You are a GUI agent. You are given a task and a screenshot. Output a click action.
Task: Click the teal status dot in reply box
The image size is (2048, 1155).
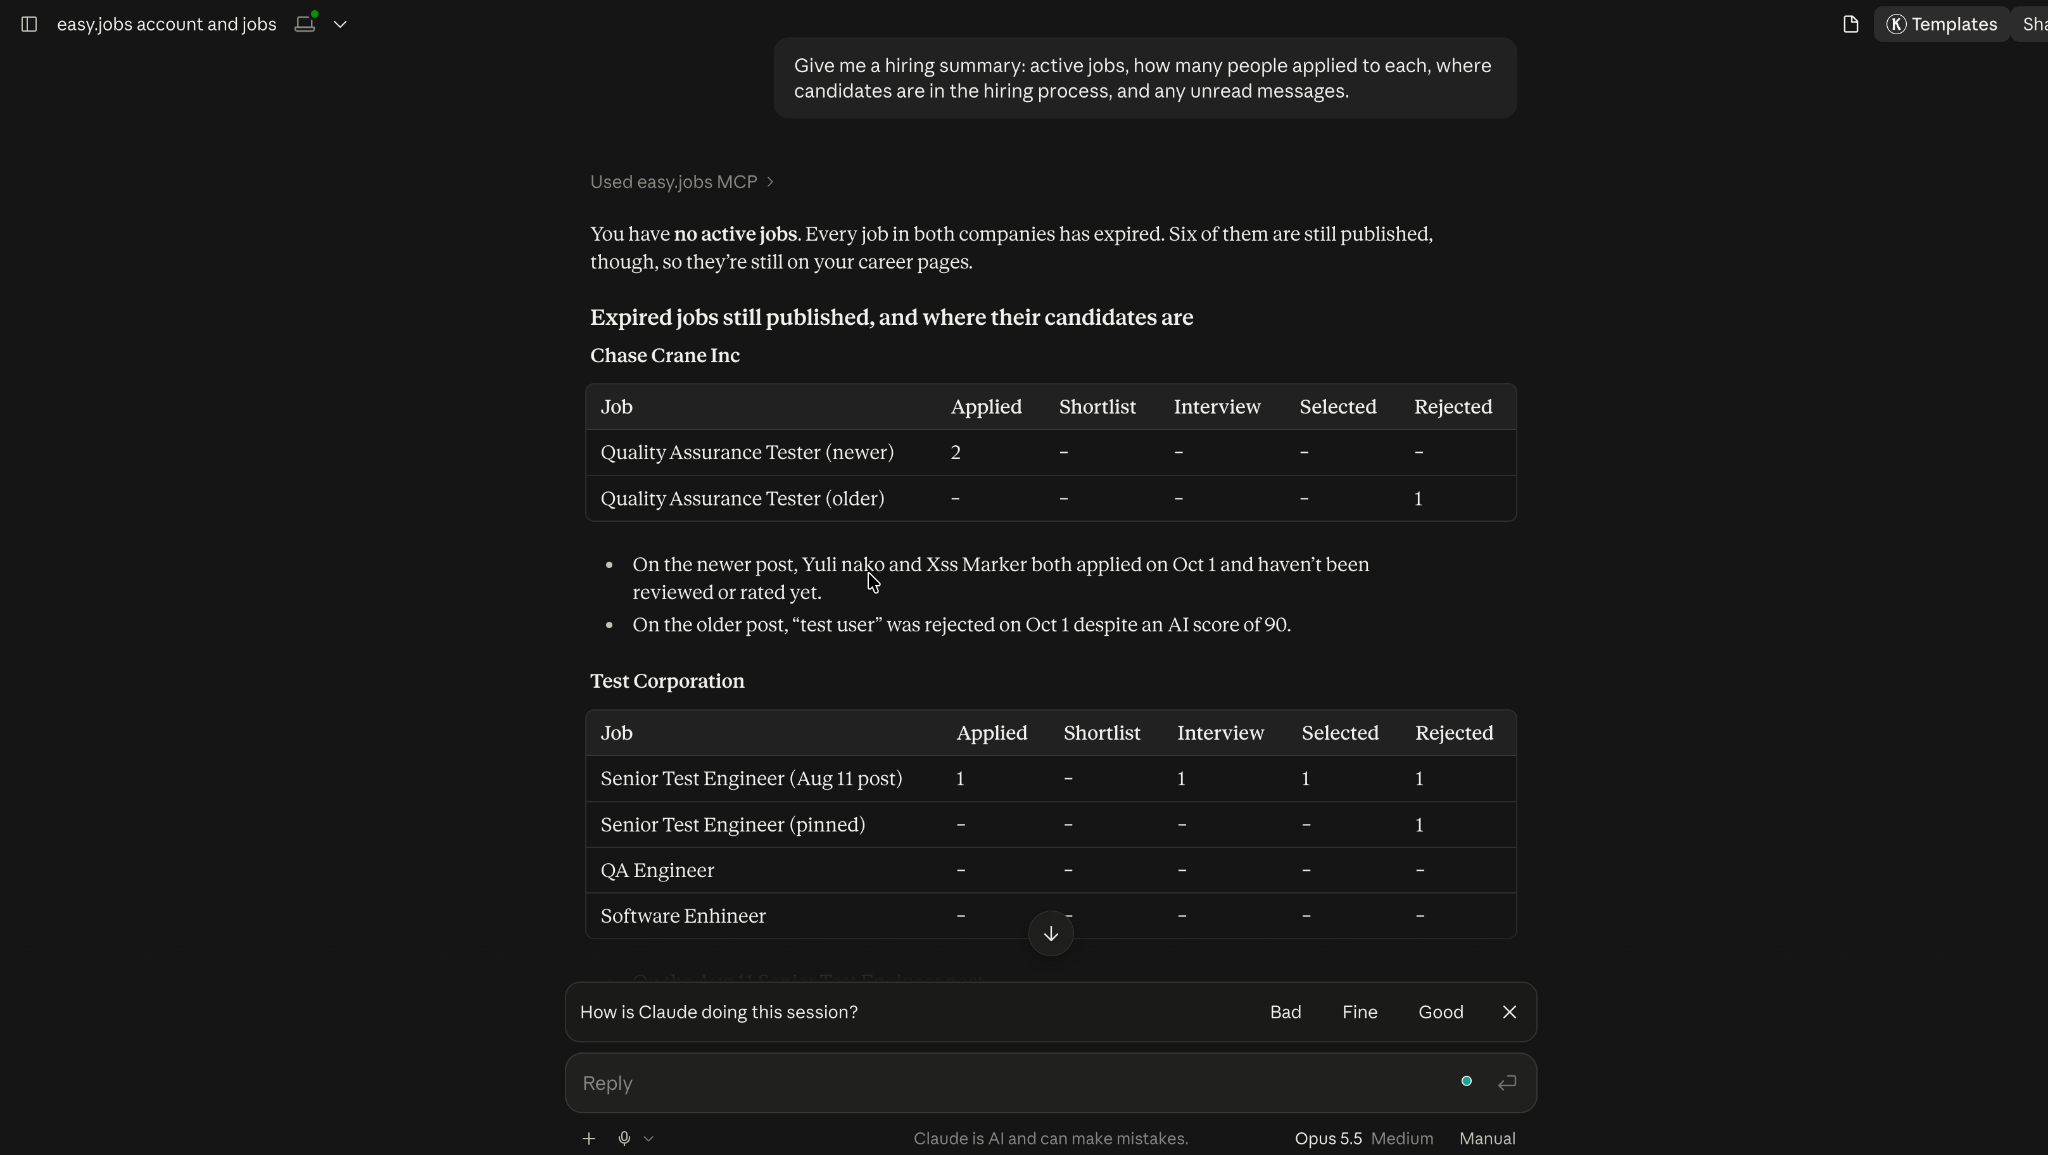click(1466, 1081)
